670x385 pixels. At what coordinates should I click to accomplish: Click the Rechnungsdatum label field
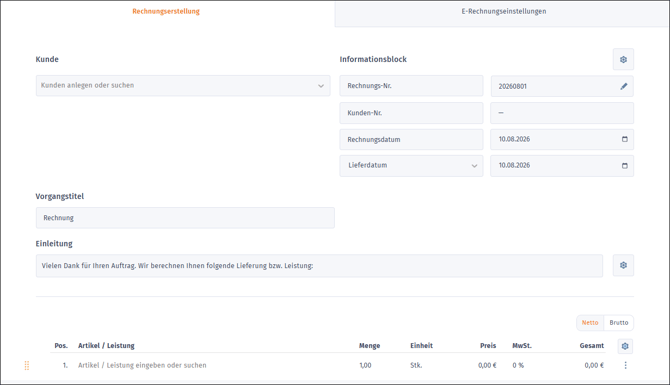coord(411,139)
